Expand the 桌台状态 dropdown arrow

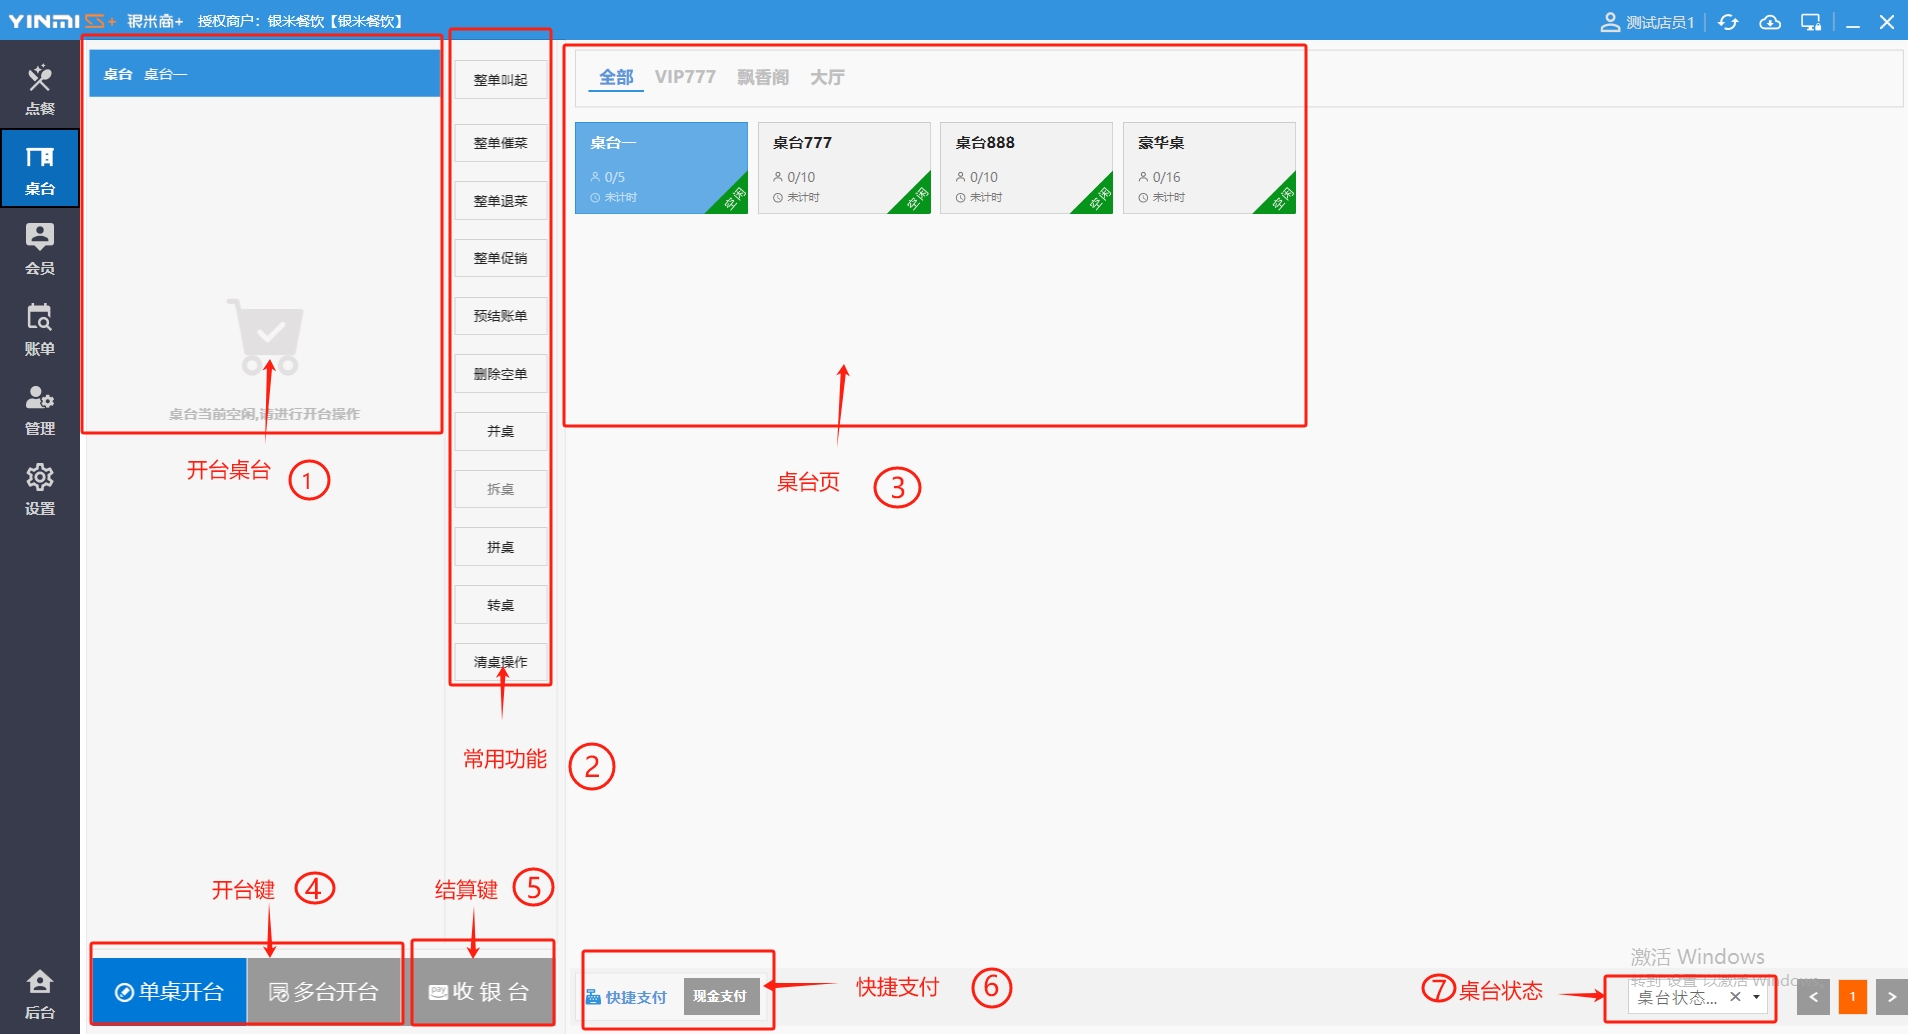[1756, 997]
